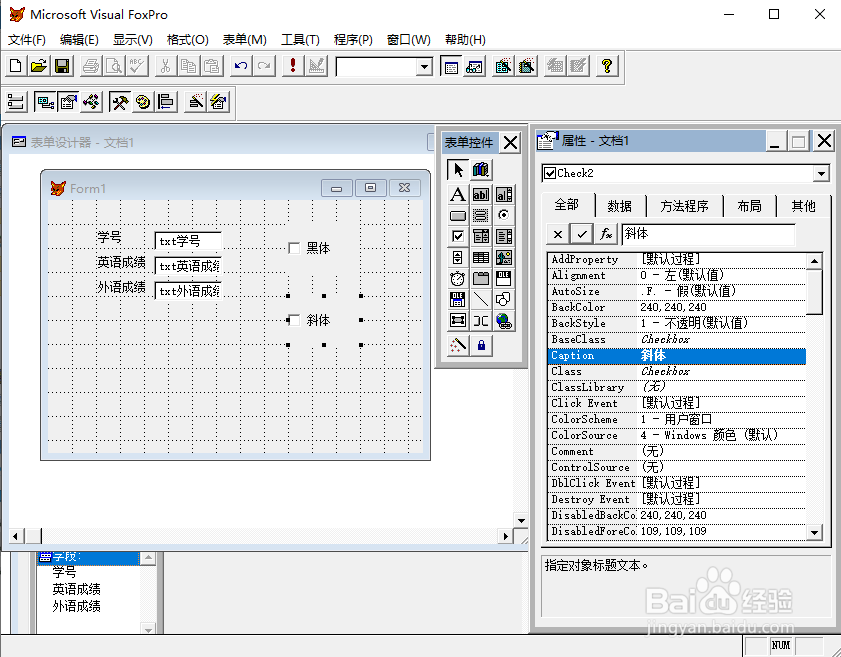
Task: Toggle the Properties window toolbar button
Action: click(68, 102)
